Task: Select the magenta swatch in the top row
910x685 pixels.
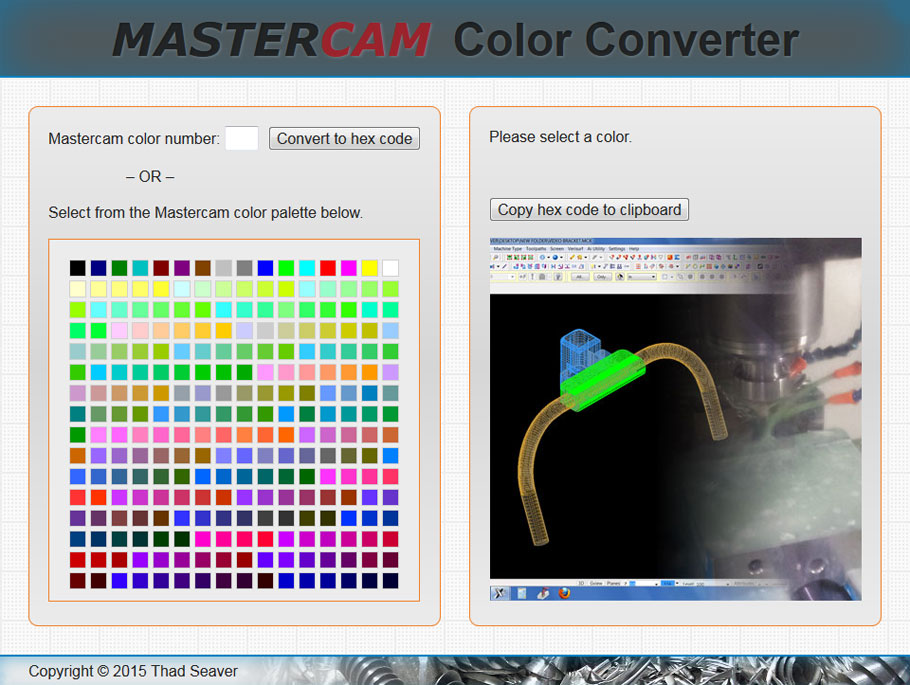Action: point(349,268)
